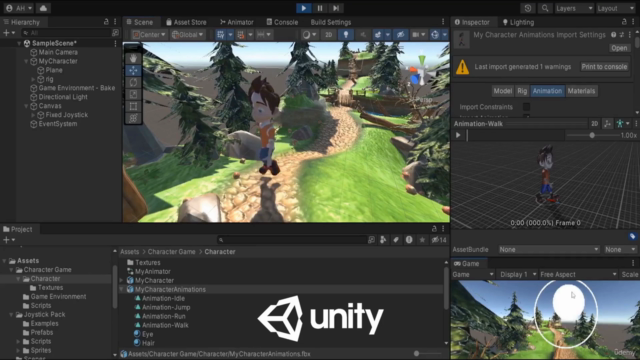Select the Rect transform tool
The width and height of the screenshot is (640, 360).
[133, 106]
